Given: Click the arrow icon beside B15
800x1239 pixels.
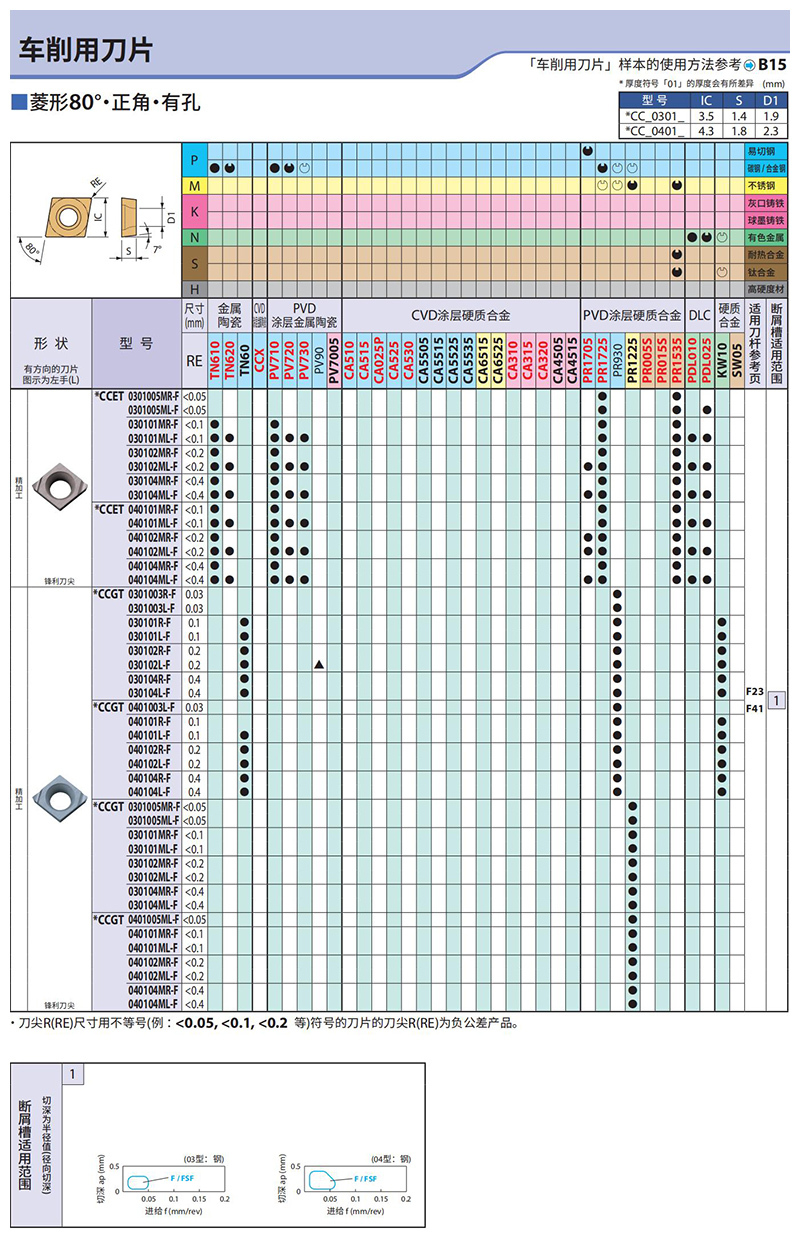Looking at the screenshot, I should pyautogui.click(x=749, y=64).
